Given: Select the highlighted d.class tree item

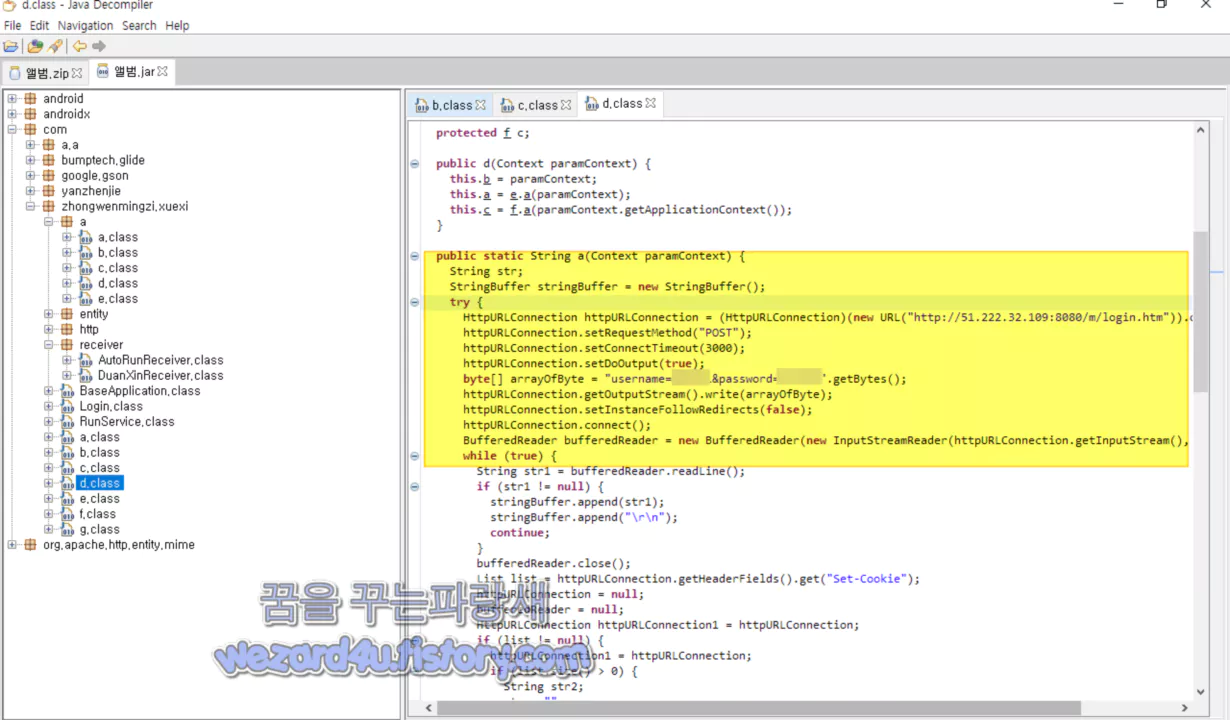Looking at the screenshot, I should (x=100, y=484).
